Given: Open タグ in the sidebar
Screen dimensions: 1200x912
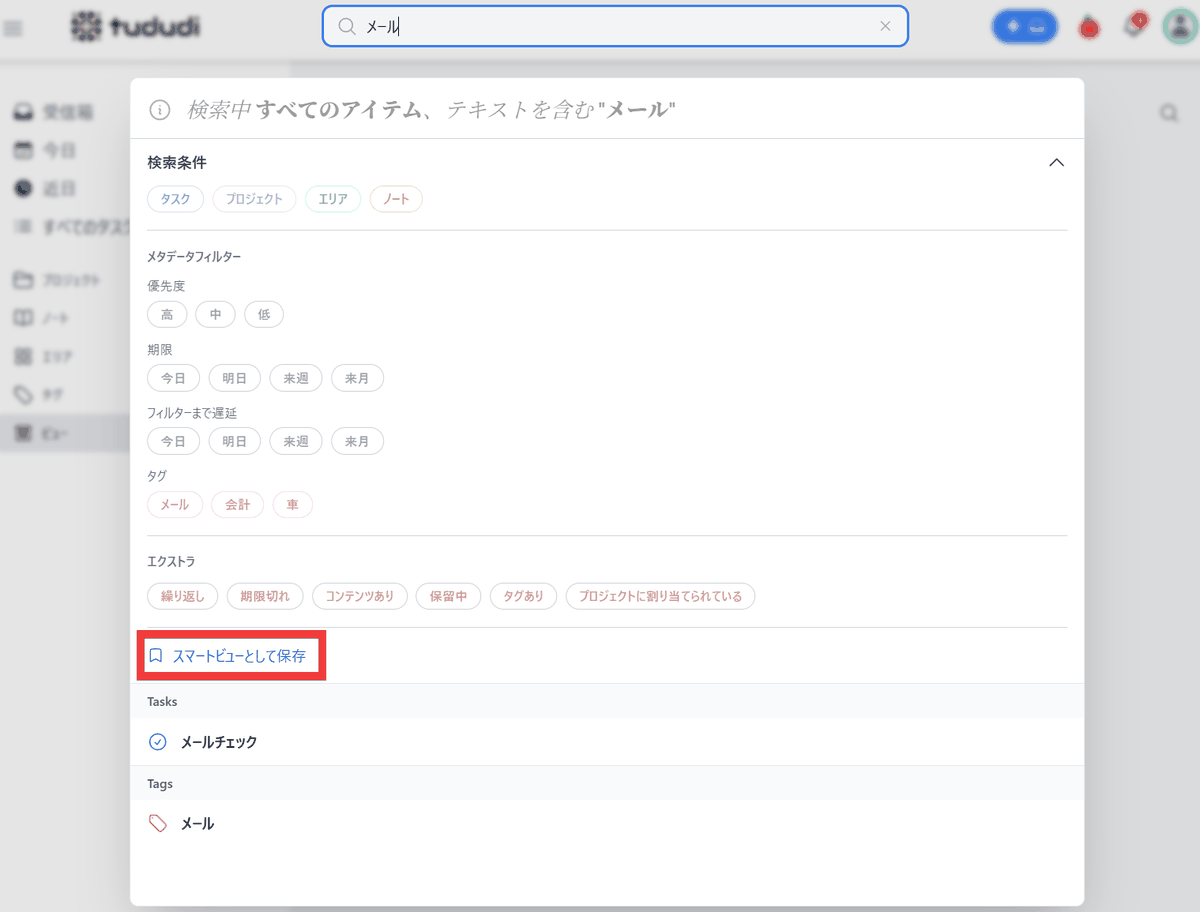Looking at the screenshot, I should pyautogui.click(x=52, y=395).
